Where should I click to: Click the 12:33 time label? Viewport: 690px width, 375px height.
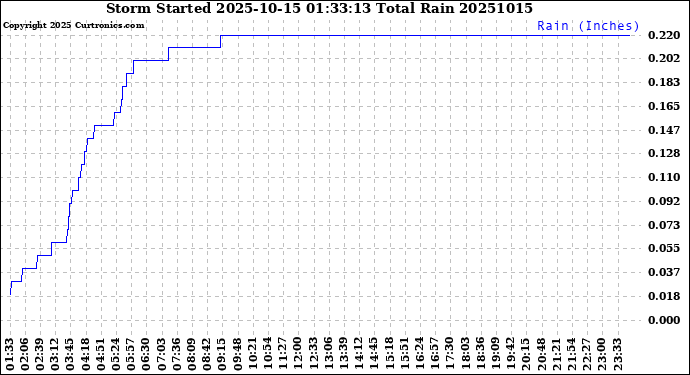[x=314, y=355]
